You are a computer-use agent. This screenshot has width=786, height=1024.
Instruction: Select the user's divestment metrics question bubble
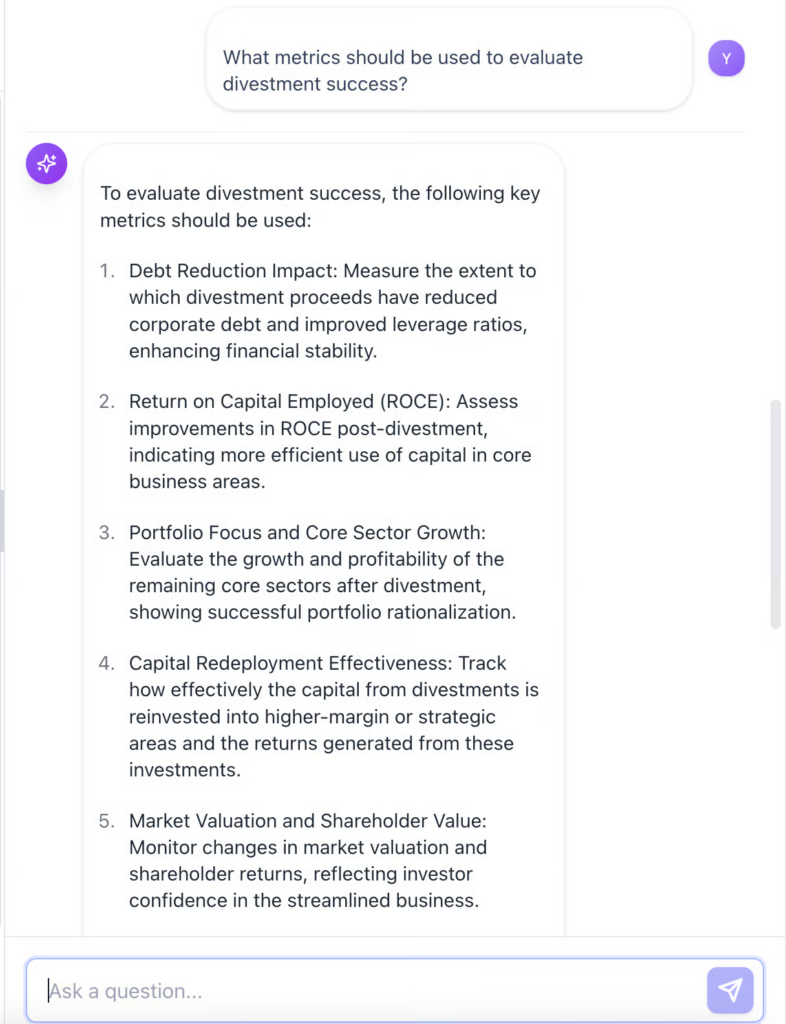[x=448, y=71]
